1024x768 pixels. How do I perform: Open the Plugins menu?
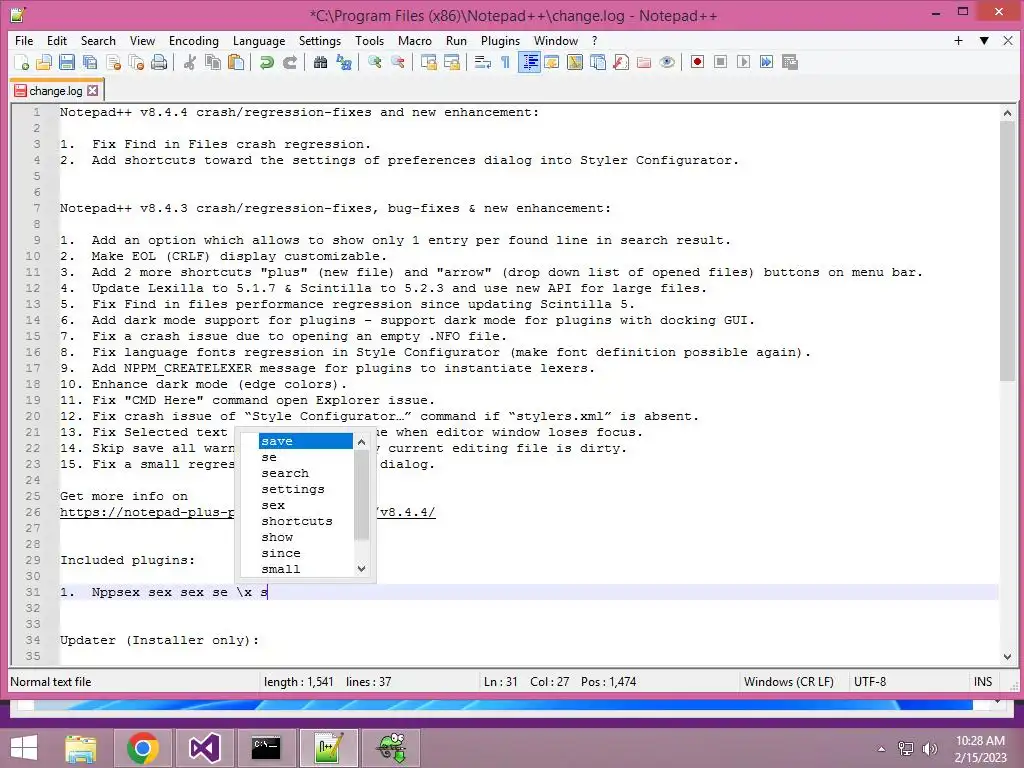click(500, 40)
